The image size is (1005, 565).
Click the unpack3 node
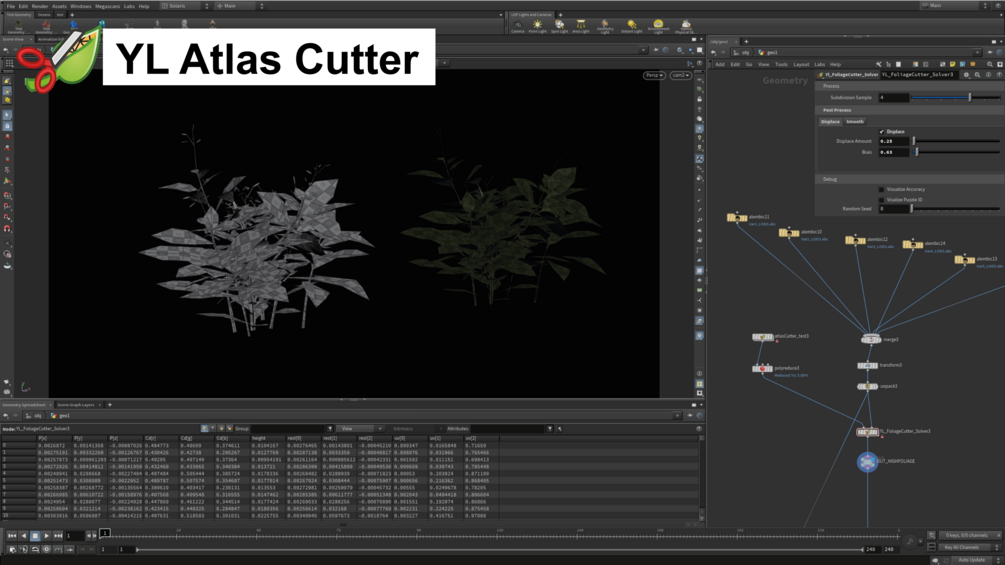click(x=867, y=386)
